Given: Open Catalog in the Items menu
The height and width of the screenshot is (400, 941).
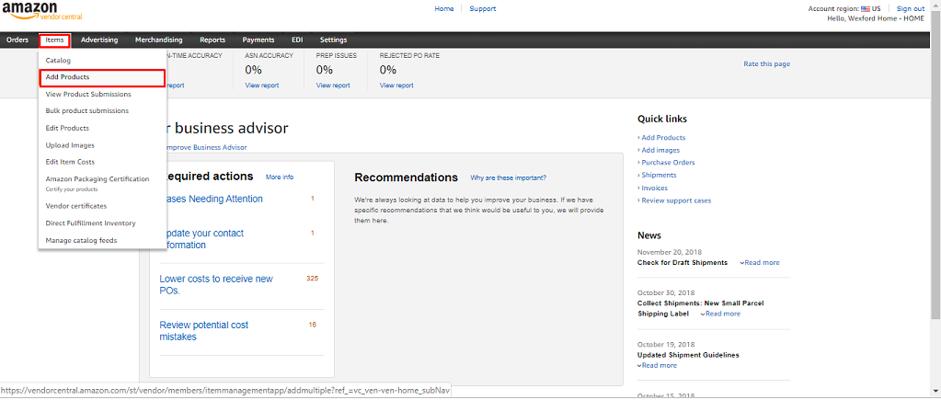Looking at the screenshot, I should (58, 60).
